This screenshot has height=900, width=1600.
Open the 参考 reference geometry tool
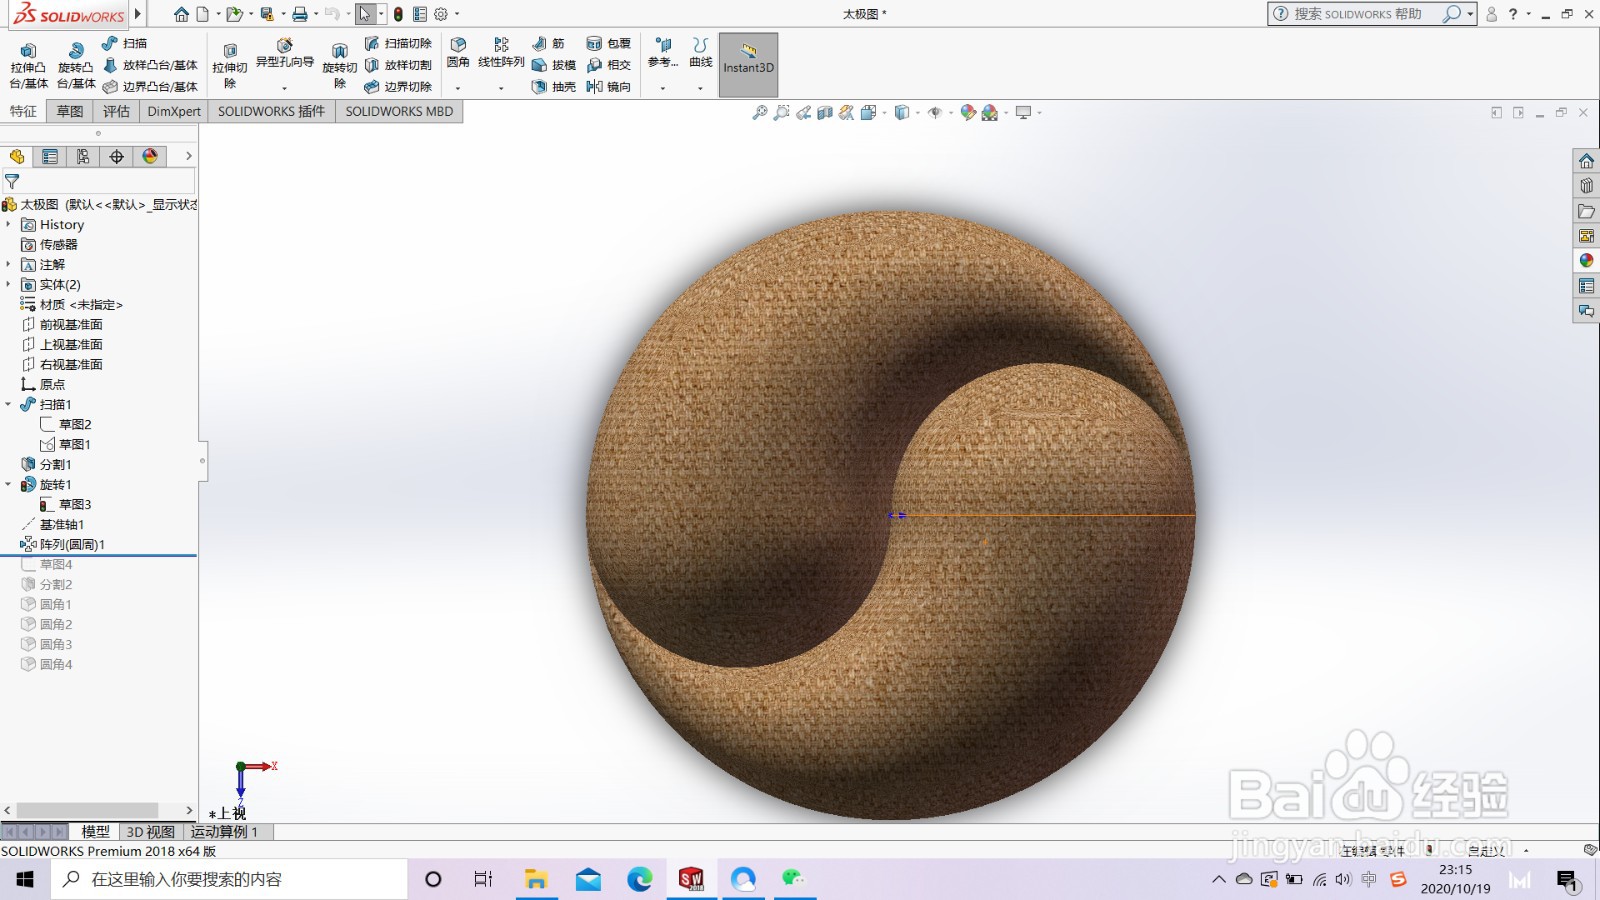click(663, 53)
